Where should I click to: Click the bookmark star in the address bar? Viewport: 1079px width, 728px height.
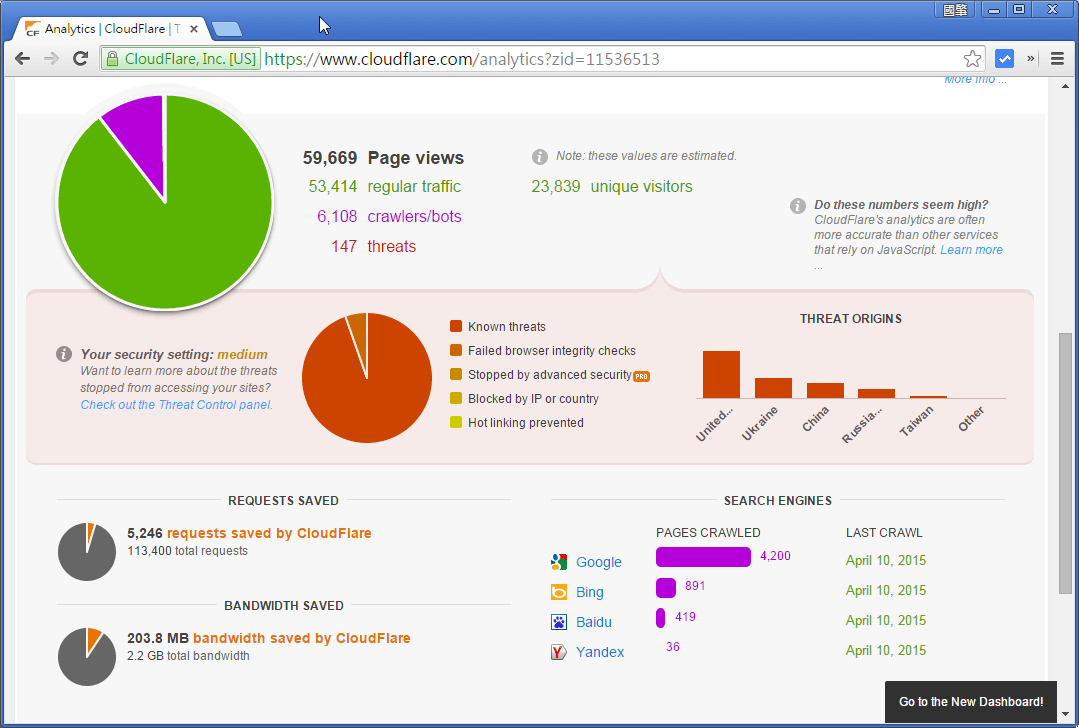pos(971,59)
